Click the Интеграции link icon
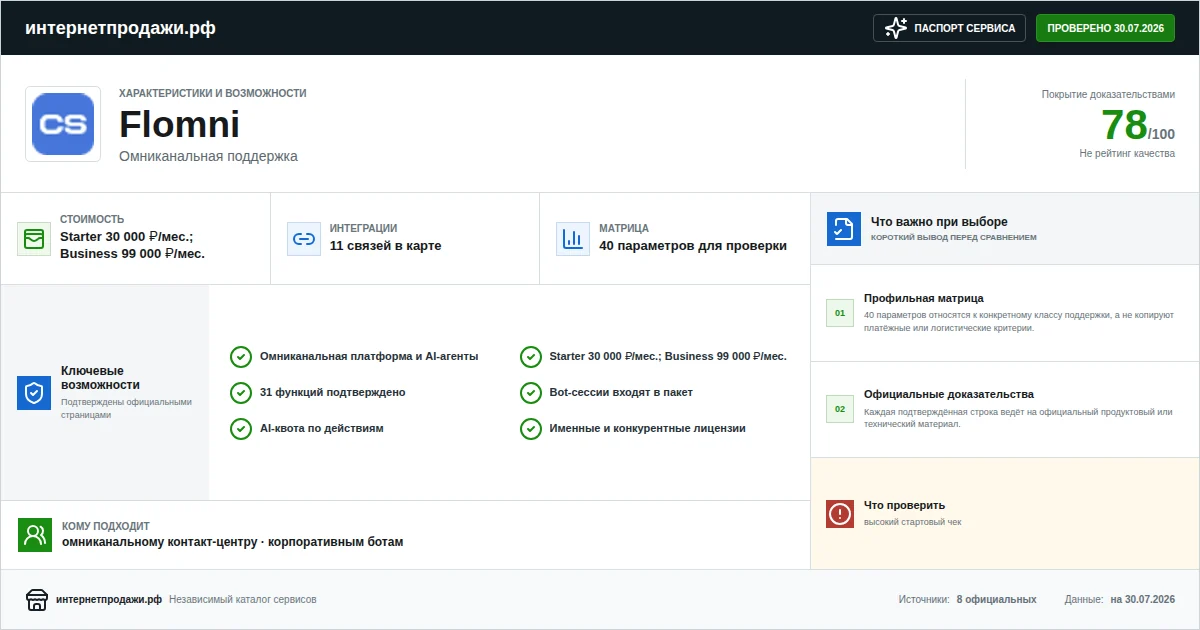 [304, 239]
